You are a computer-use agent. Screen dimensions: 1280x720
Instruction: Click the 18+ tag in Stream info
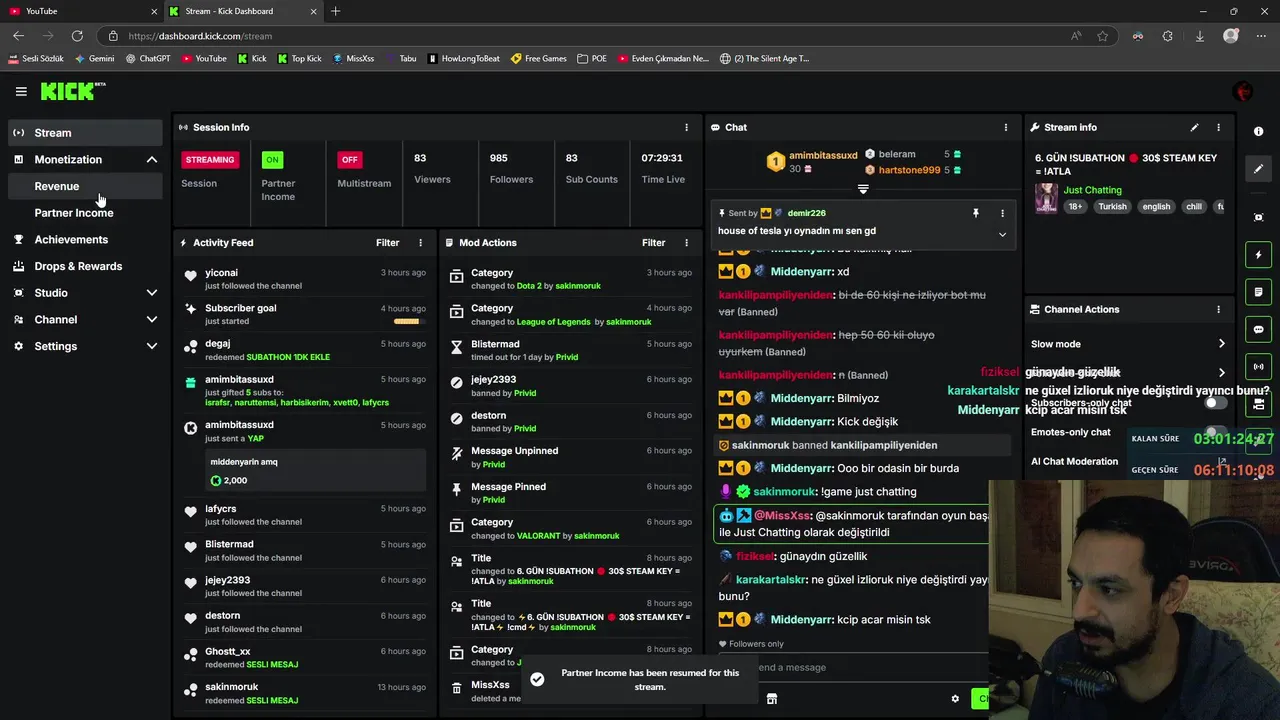(1075, 207)
